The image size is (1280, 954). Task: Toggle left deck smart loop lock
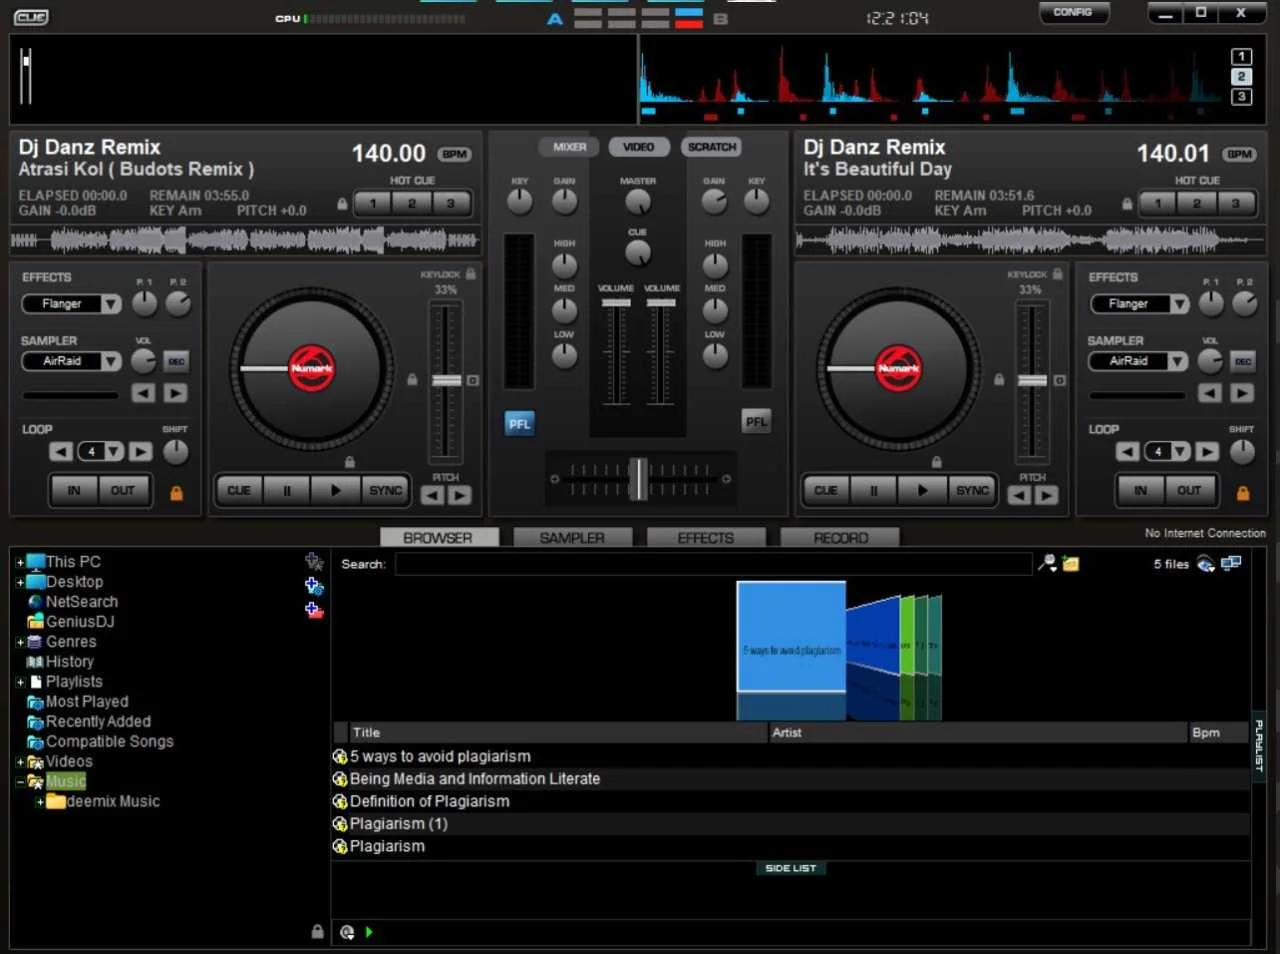tap(177, 493)
